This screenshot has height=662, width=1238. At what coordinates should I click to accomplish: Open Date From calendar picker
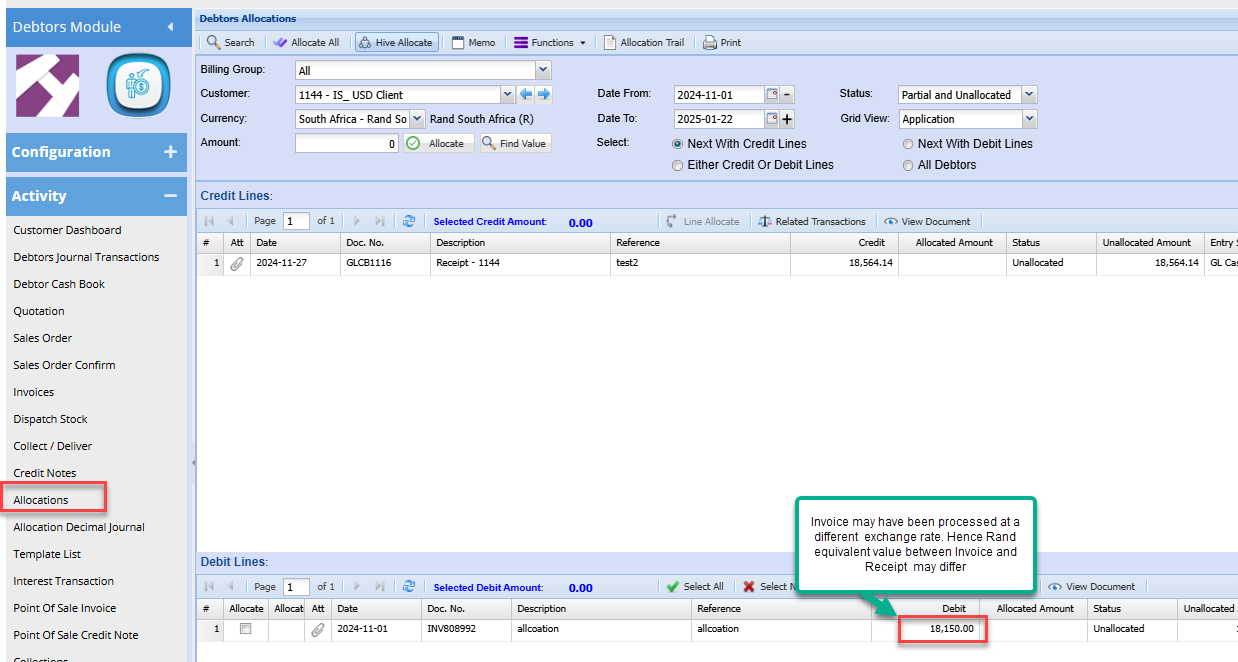click(x=772, y=95)
